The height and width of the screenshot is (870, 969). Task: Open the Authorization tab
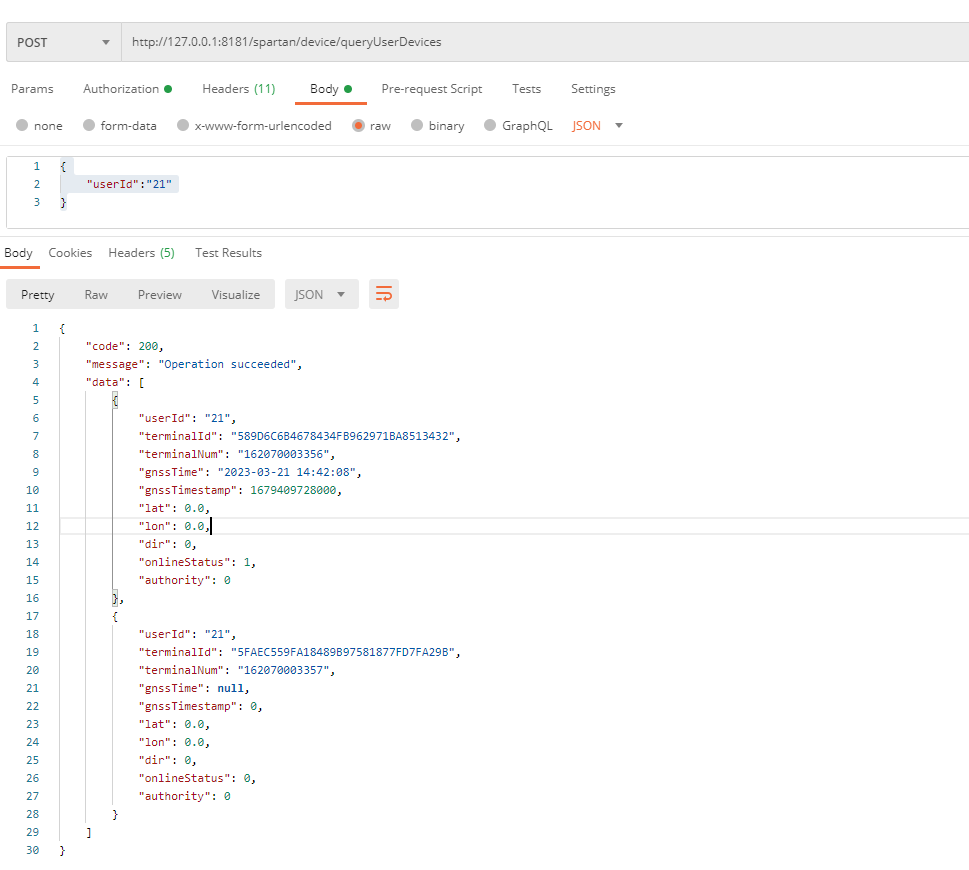(x=127, y=89)
